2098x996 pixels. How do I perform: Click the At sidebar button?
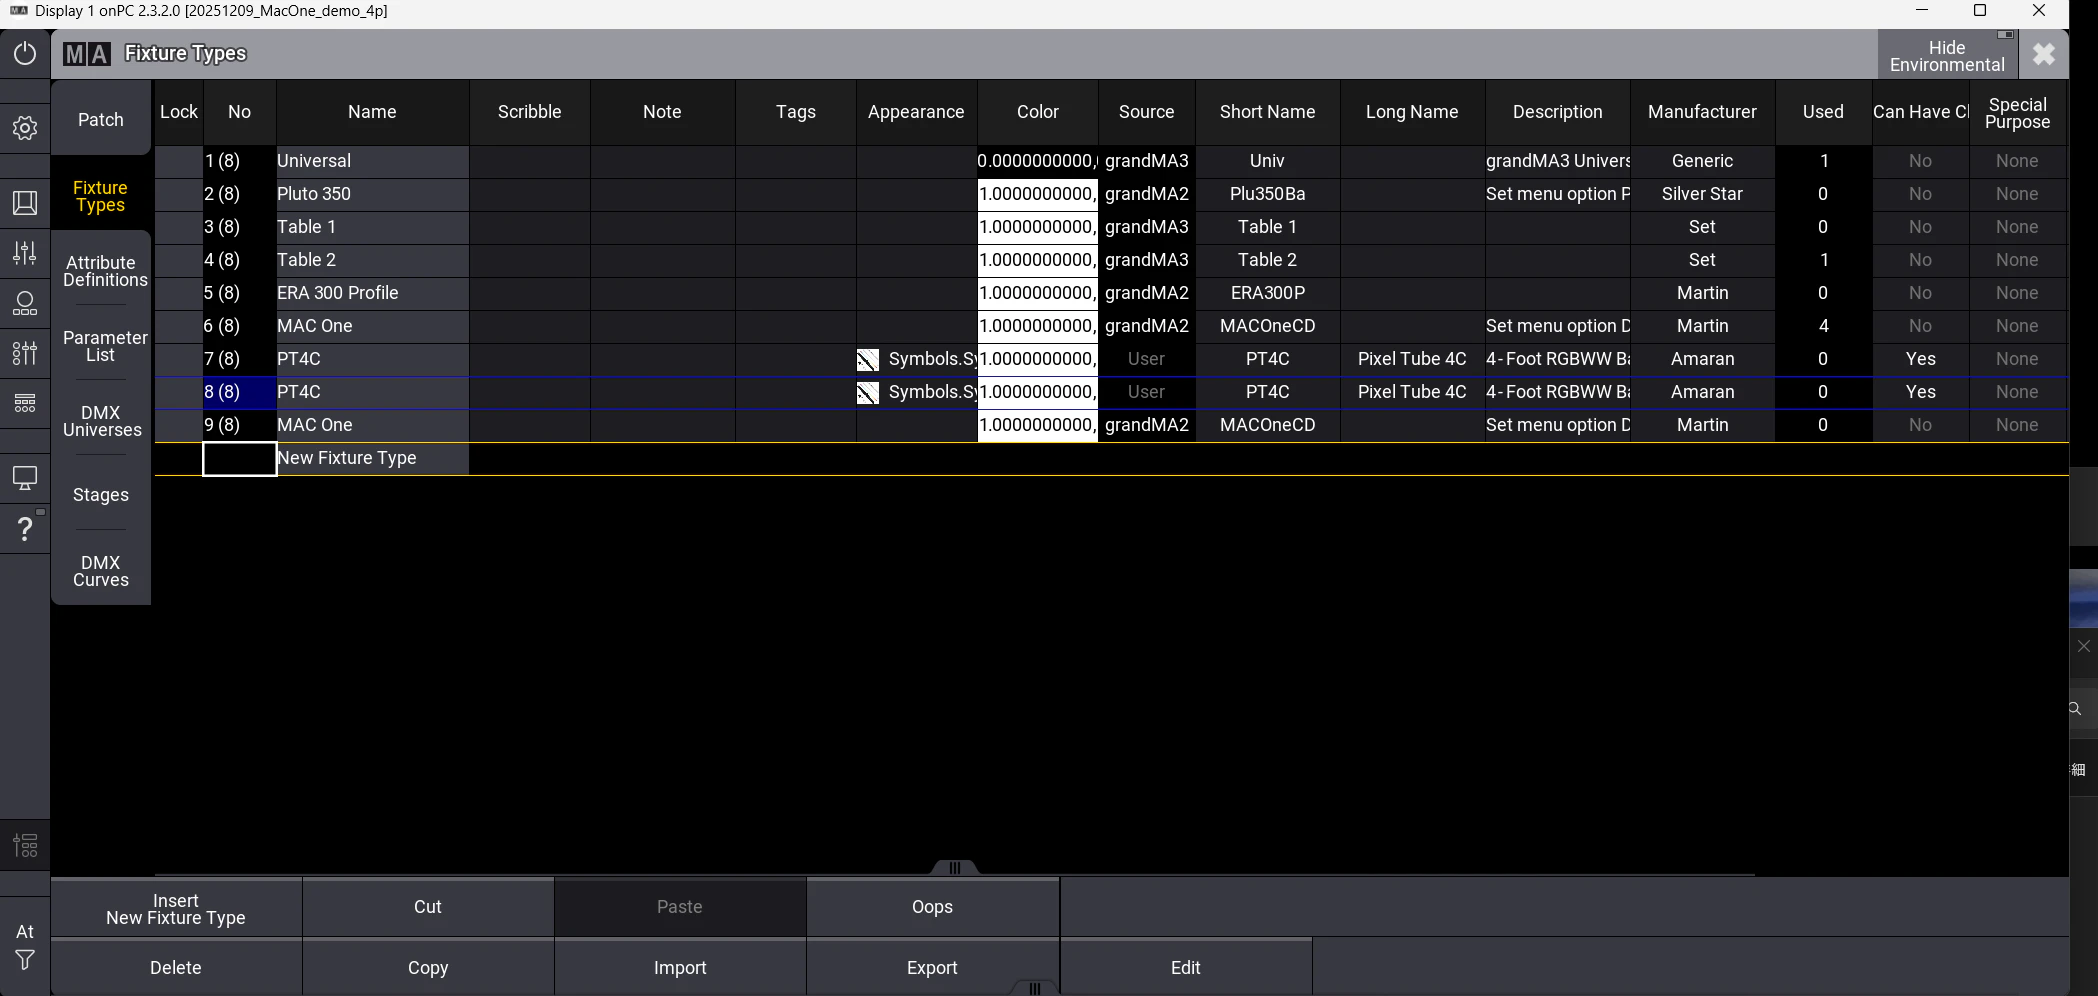click(x=25, y=931)
